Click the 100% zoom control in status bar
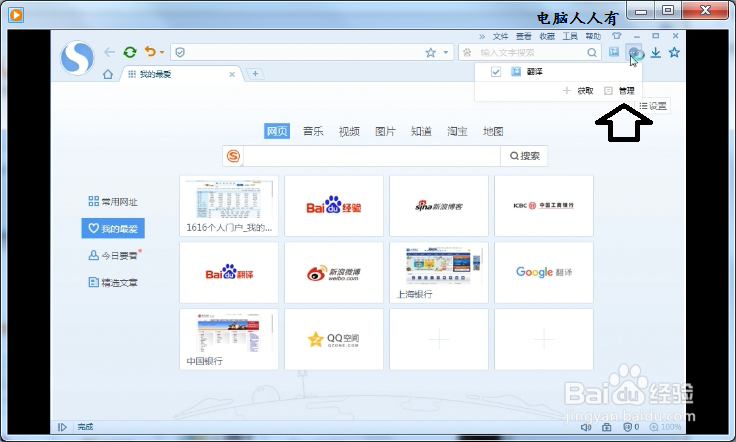The height and width of the screenshot is (442, 736). [665, 427]
